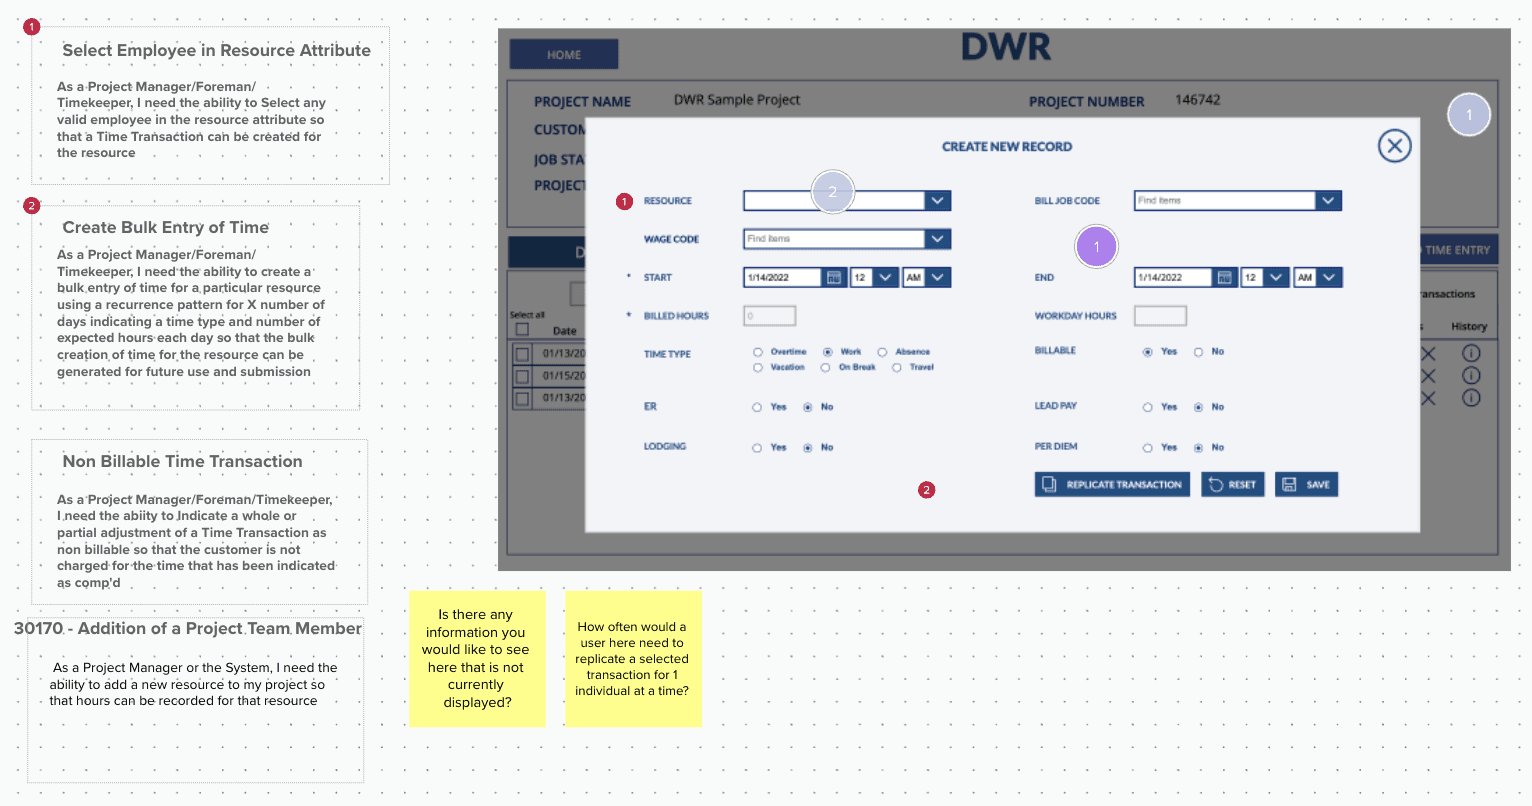1532x806 pixels.
Task: Click History info icon for 01/15 row
Action: [x=1471, y=375]
